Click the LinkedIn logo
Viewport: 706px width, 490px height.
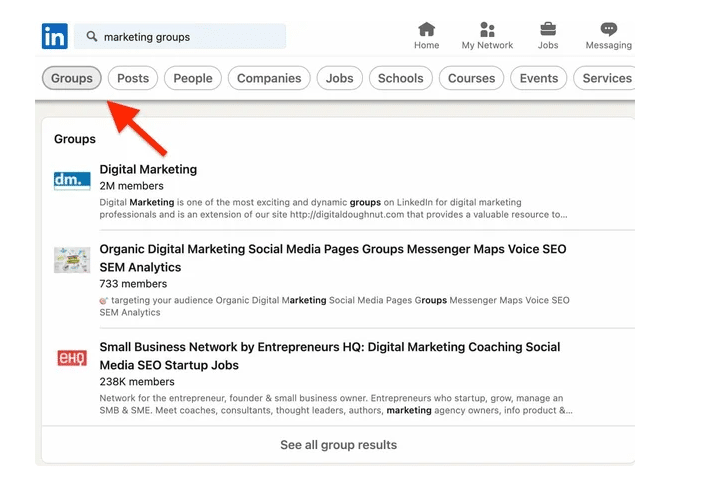point(54,36)
